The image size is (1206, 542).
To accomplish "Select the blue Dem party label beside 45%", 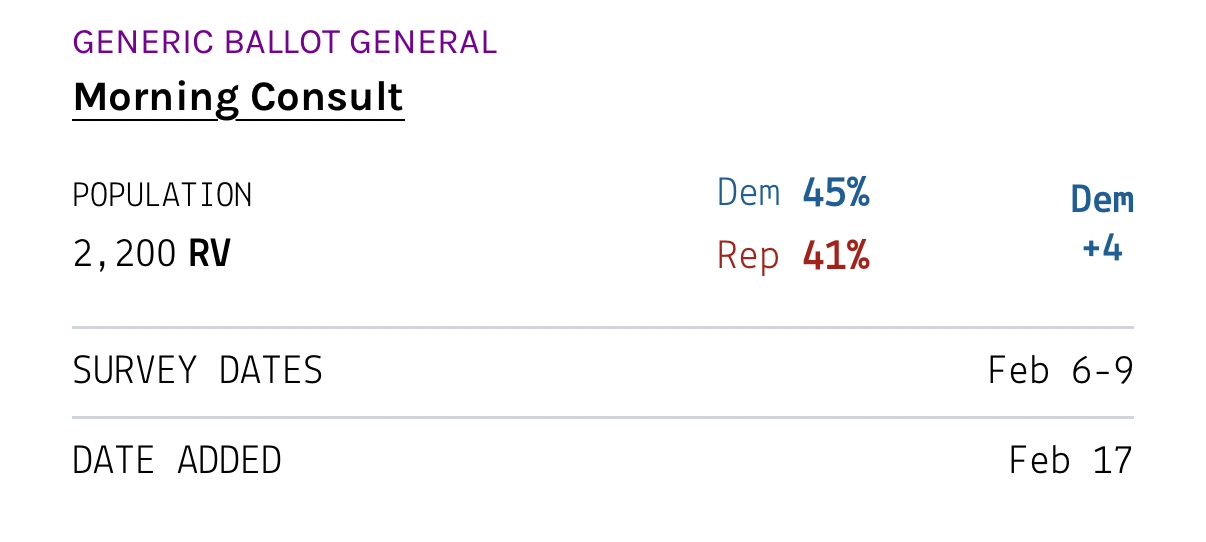I will coord(748,193).
